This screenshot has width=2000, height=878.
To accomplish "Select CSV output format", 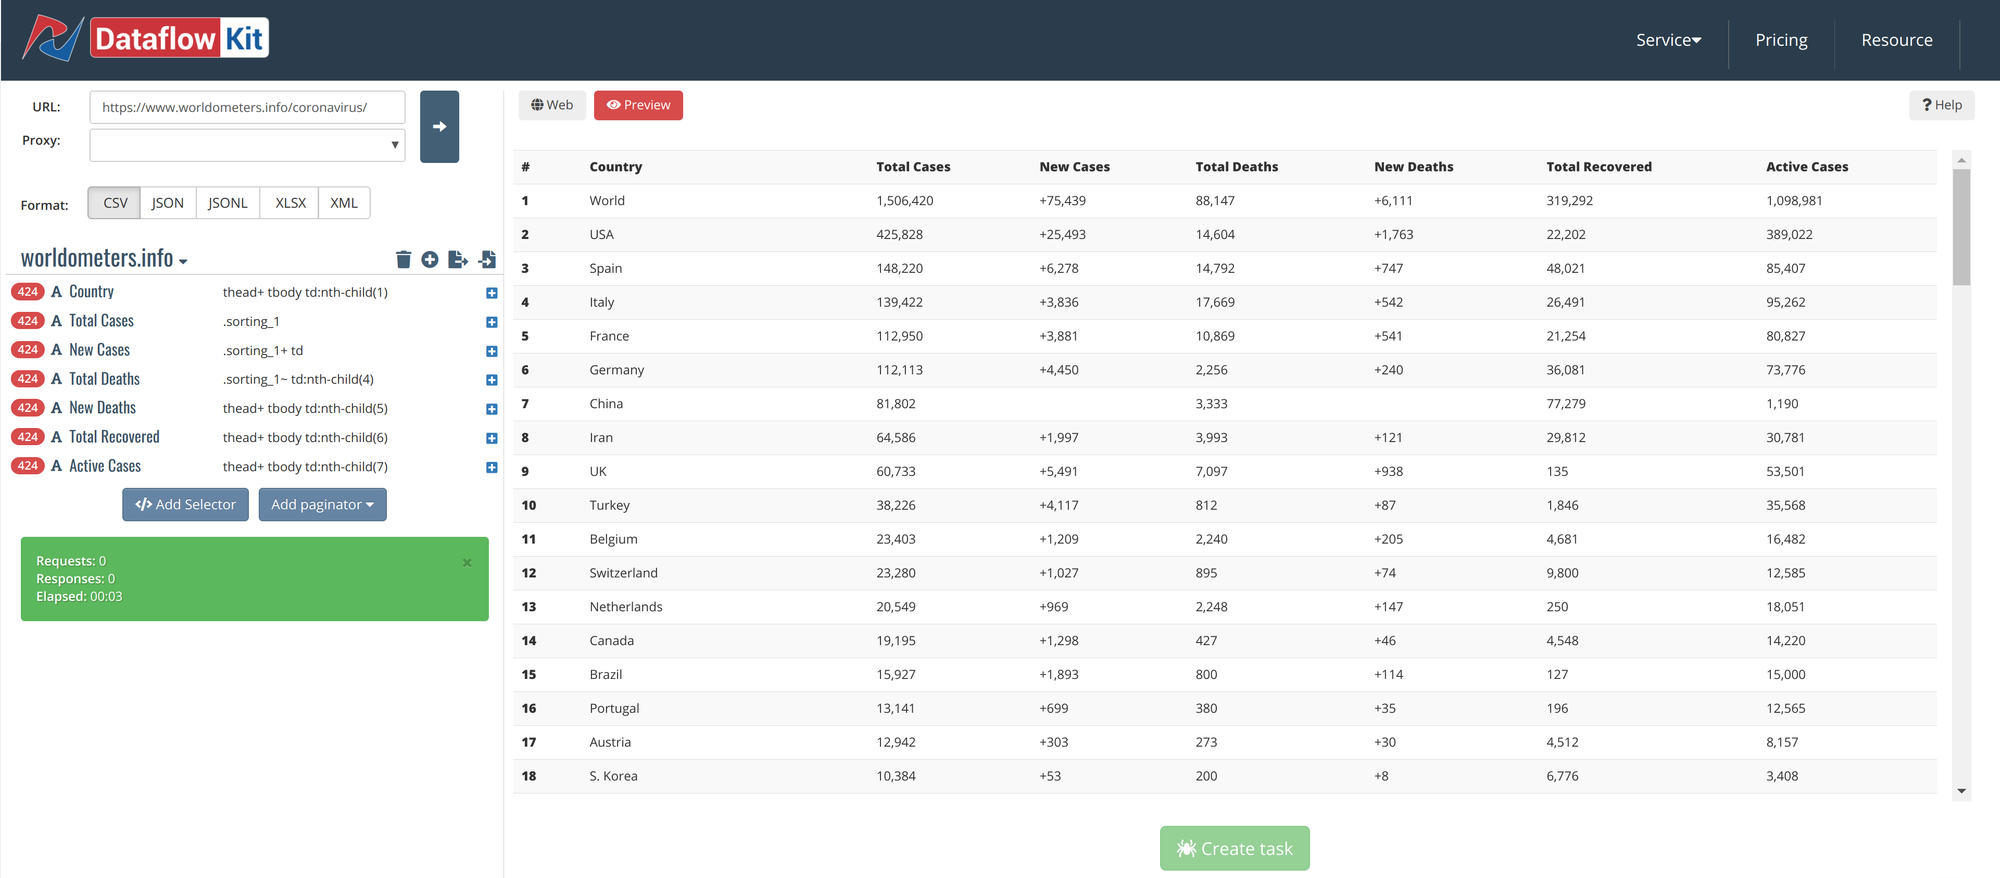I will (x=115, y=203).
